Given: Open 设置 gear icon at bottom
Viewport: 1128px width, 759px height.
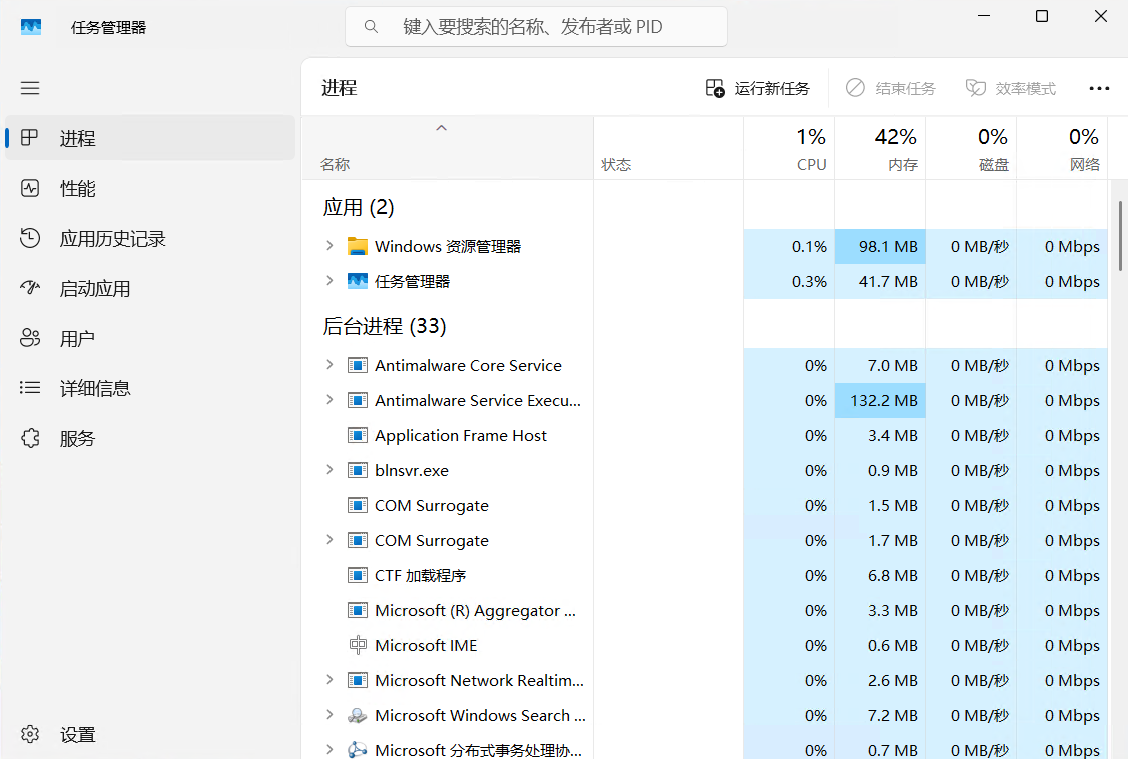Looking at the screenshot, I should (30, 735).
